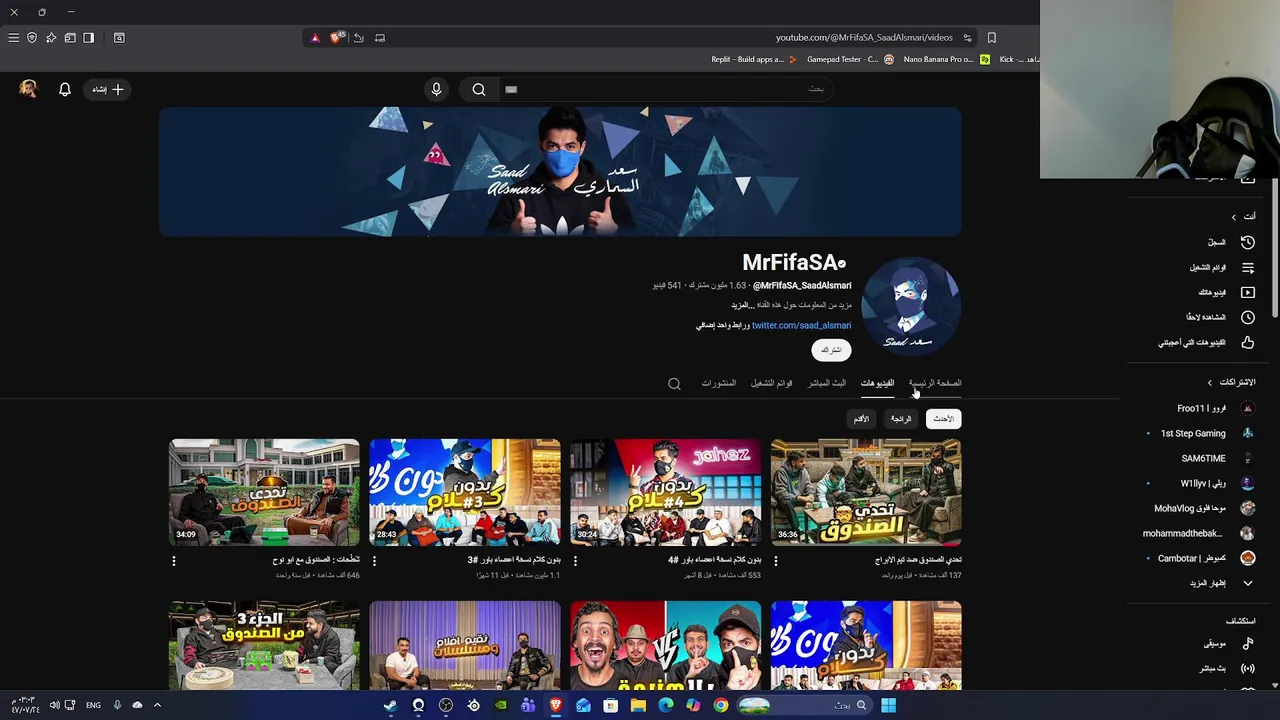Expand the 'أنت' (You) section chevron
This screenshot has height=720, width=1280.
pyautogui.click(x=1233, y=217)
